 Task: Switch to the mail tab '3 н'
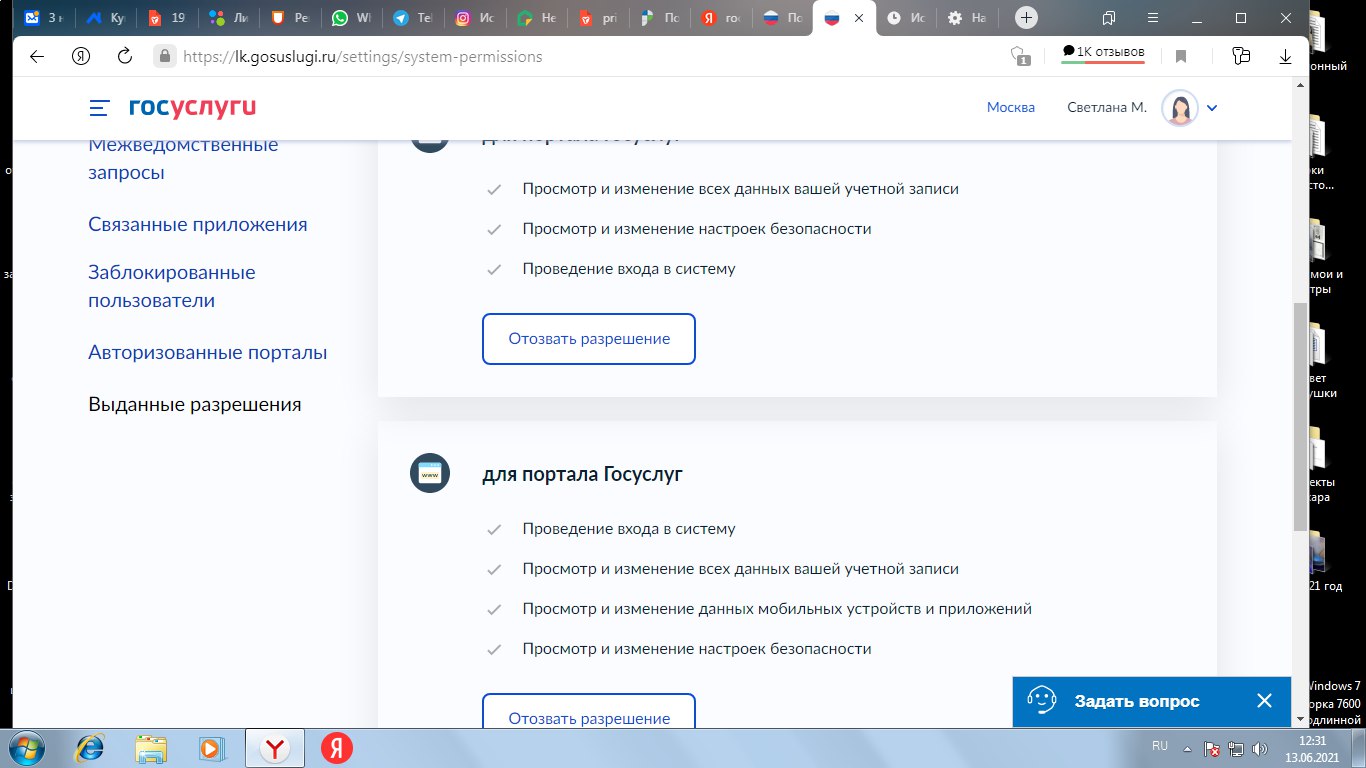click(x=46, y=18)
